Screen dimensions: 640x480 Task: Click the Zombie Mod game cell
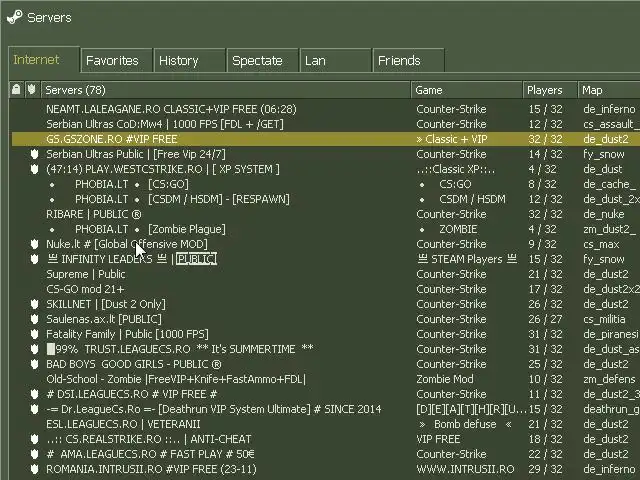(x=445, y=379)
